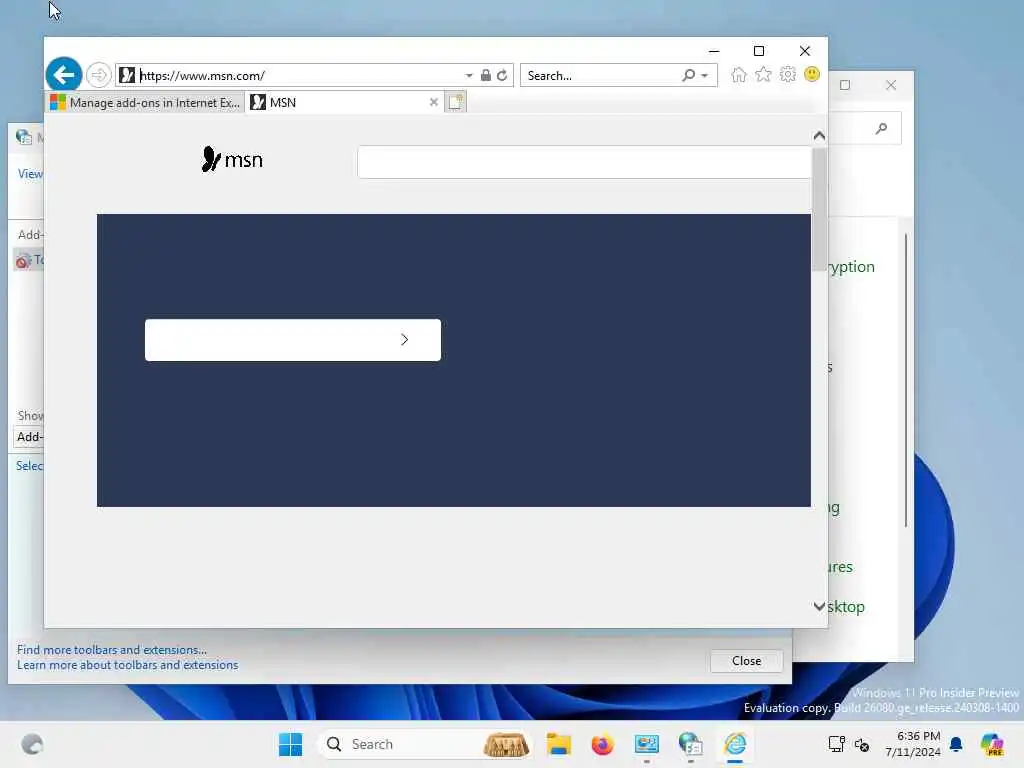Click the white banner button with chevron
This screenshot has height=768, width=1024.
[293, 340]
